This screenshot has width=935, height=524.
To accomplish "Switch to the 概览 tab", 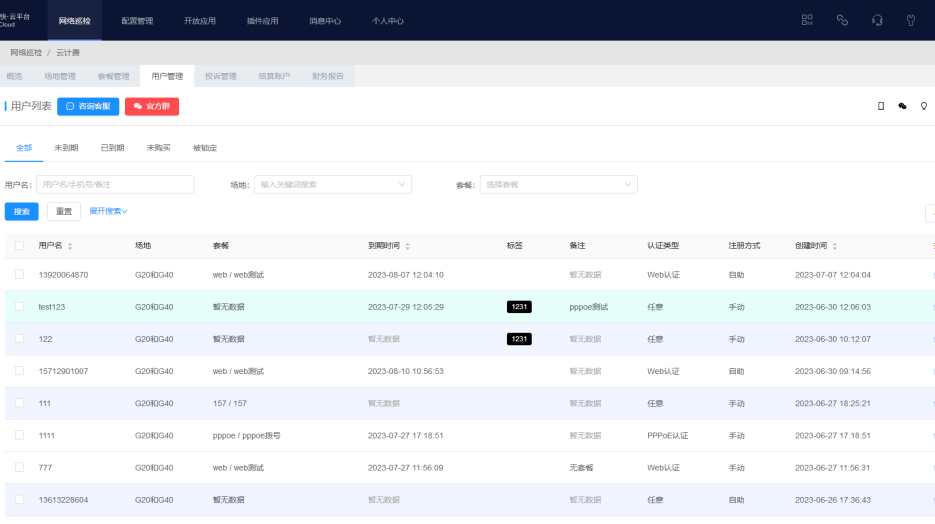I will pyautogui.click(x=14, y=76).
